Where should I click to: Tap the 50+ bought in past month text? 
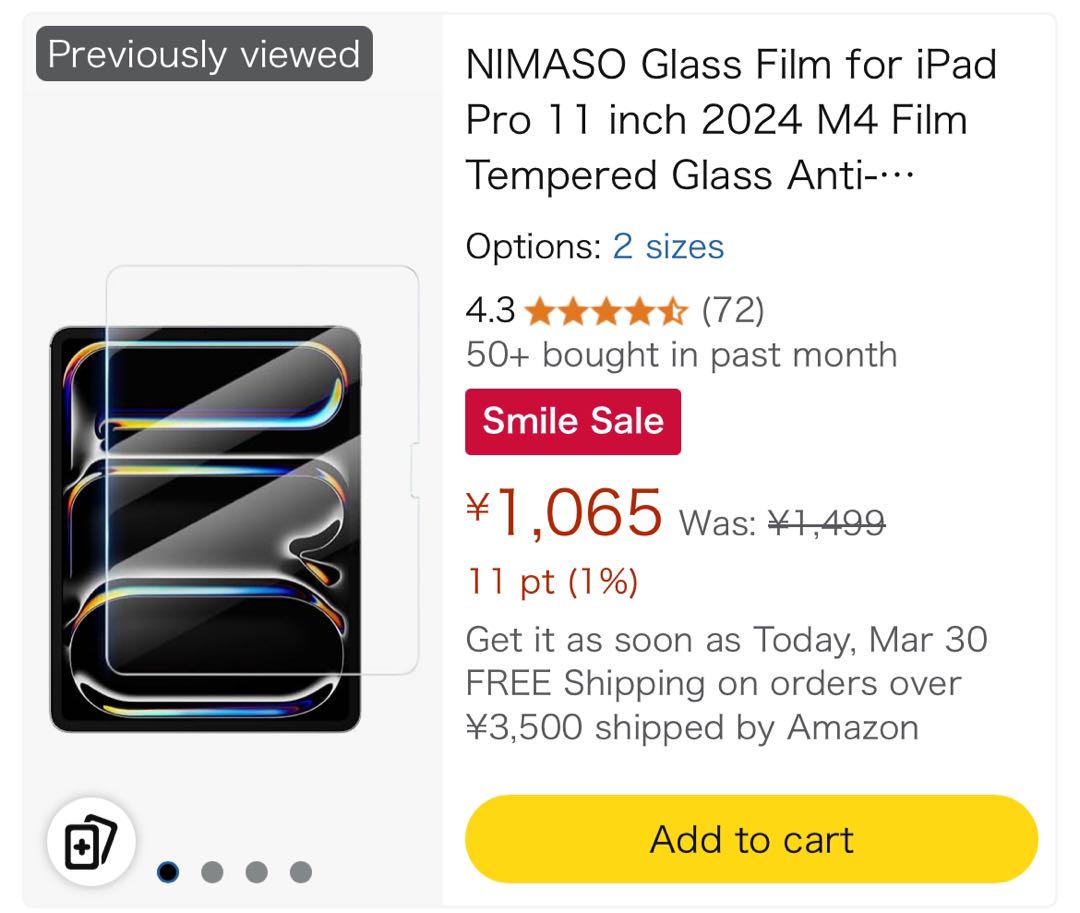pos(682,356)
